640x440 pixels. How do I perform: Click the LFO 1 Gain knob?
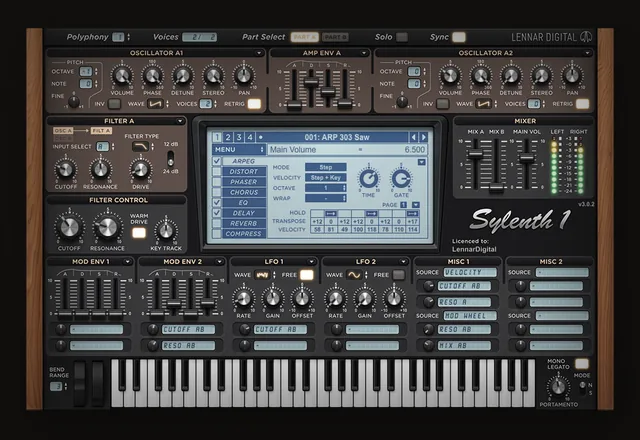coord(273,299)
